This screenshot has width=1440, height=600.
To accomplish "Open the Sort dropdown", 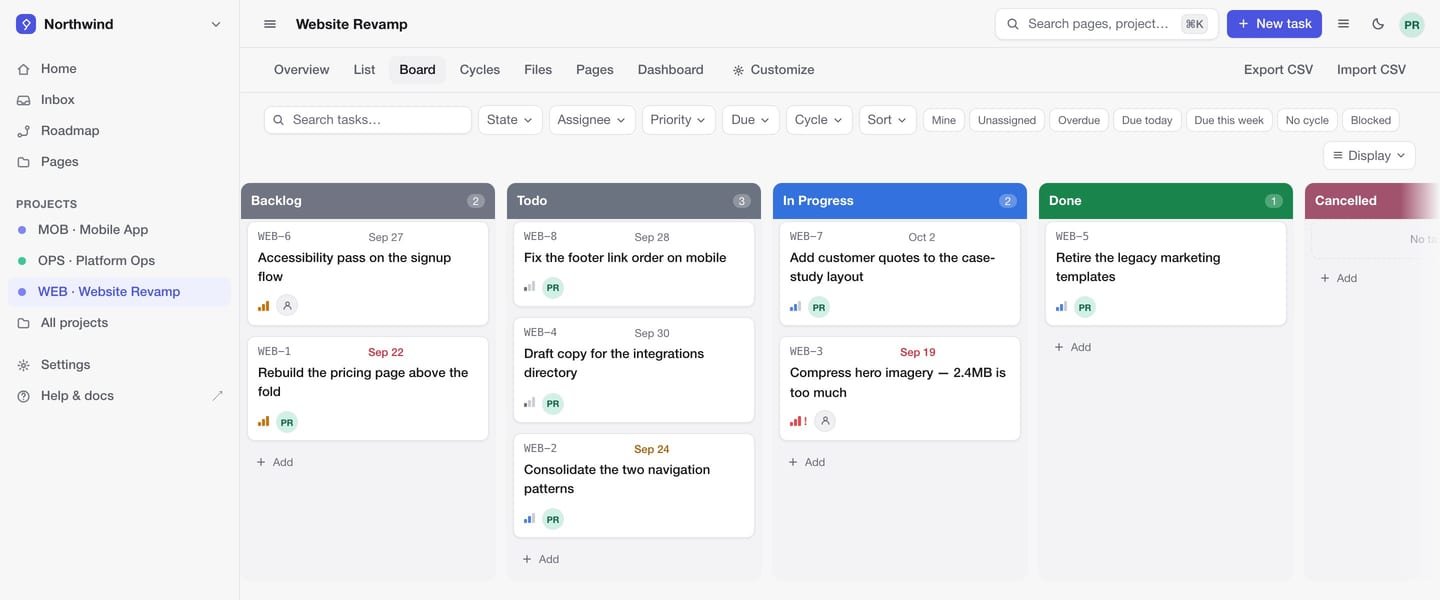I will pos(888,120).
